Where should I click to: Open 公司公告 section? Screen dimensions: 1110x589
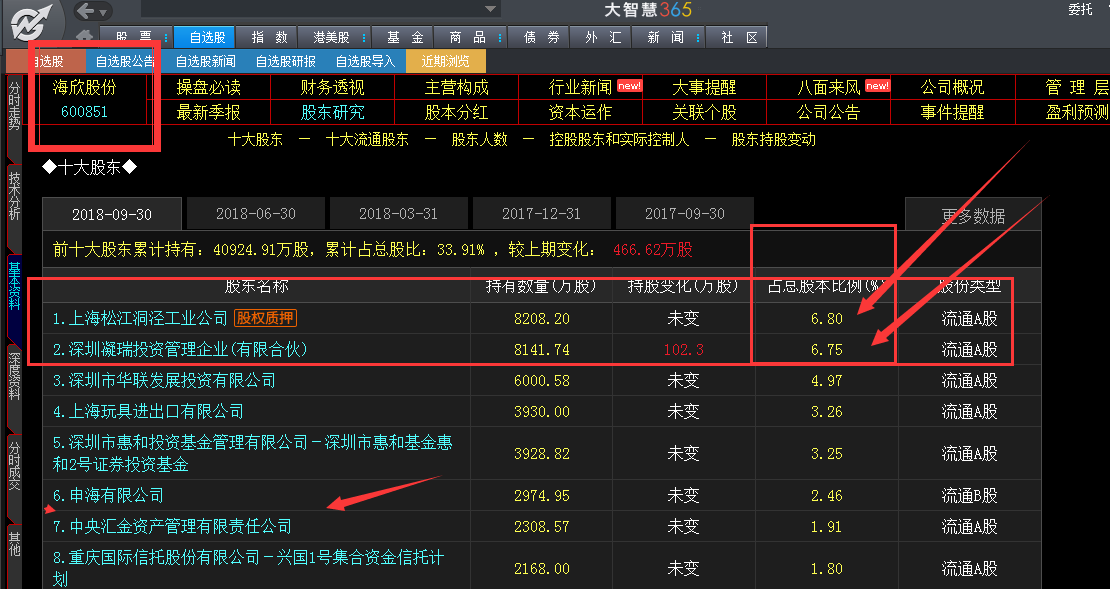[828, 112]
